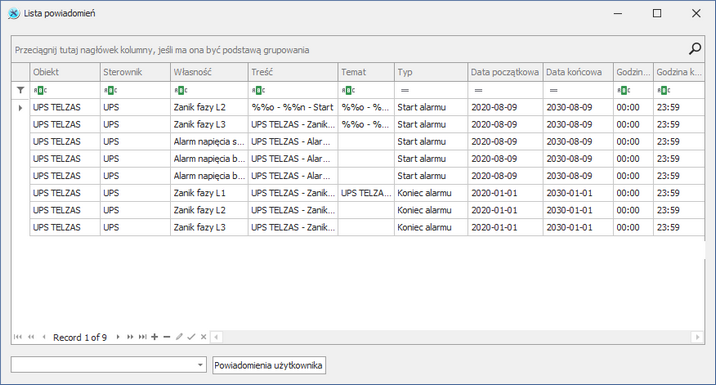Click Powiadomienia użytkownika button
Image resolution: width=716 pixels, height=385 pixels.
[269, 365]
